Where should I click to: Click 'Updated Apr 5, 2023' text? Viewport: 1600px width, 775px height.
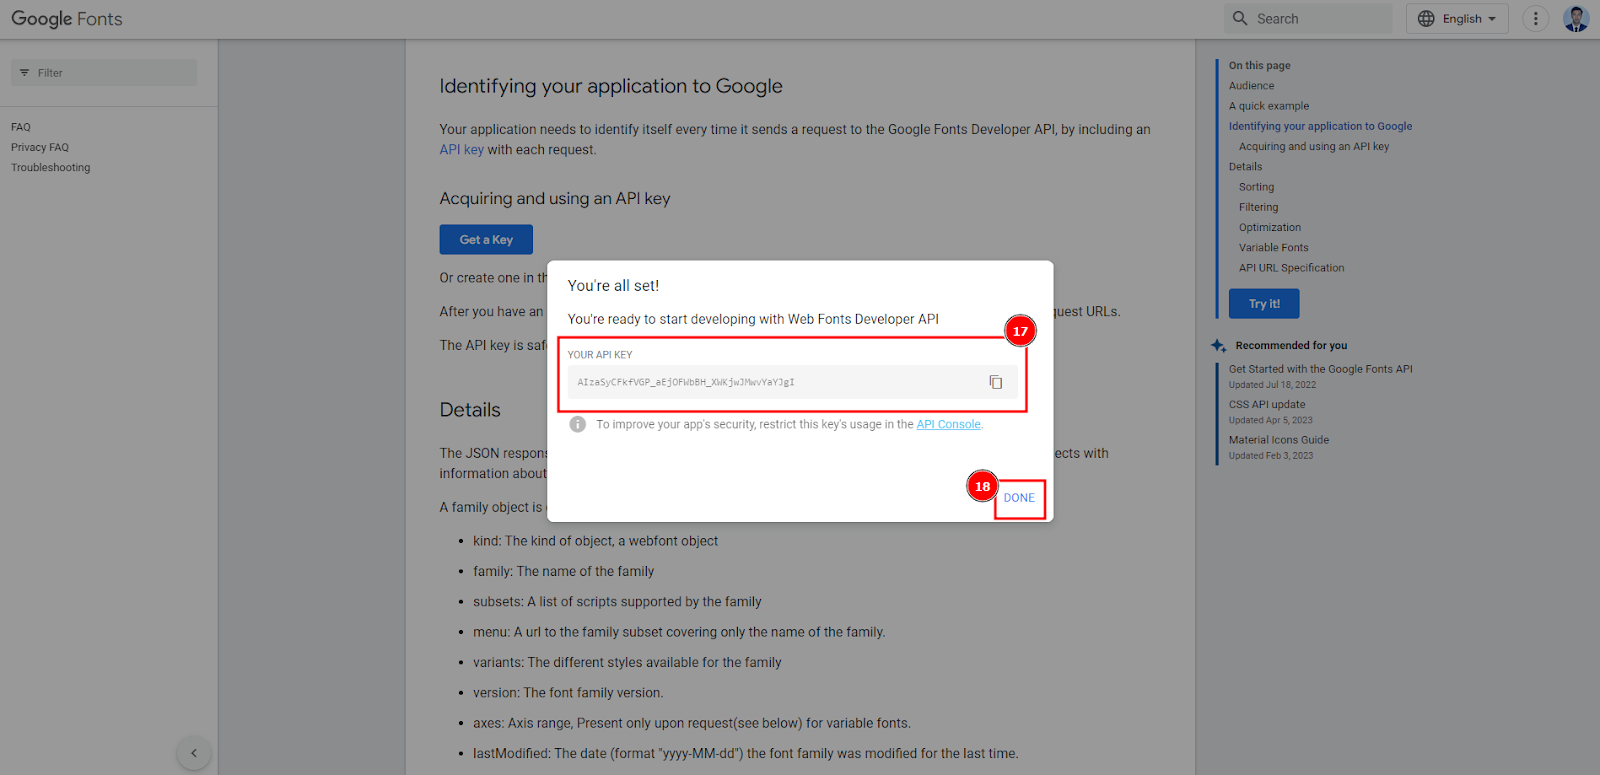[1270, 420]
